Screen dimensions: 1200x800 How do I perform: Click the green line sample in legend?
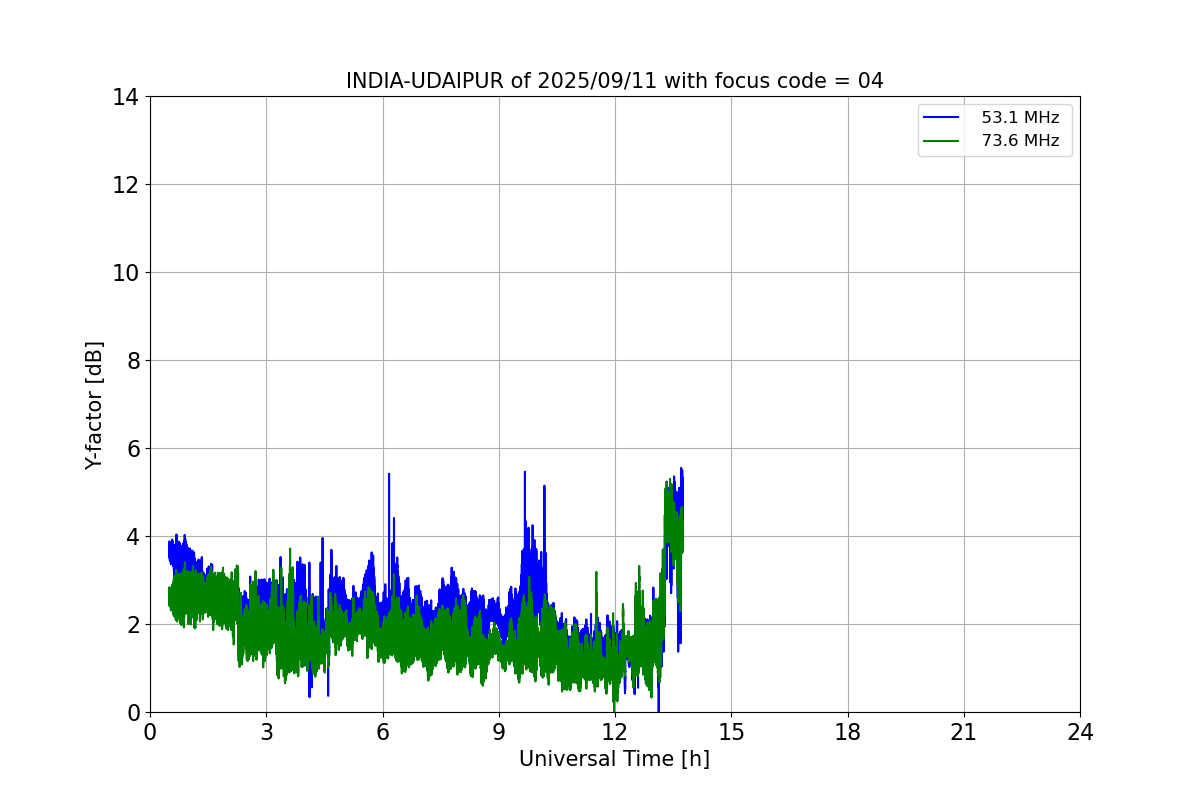[x=943, y=141]
